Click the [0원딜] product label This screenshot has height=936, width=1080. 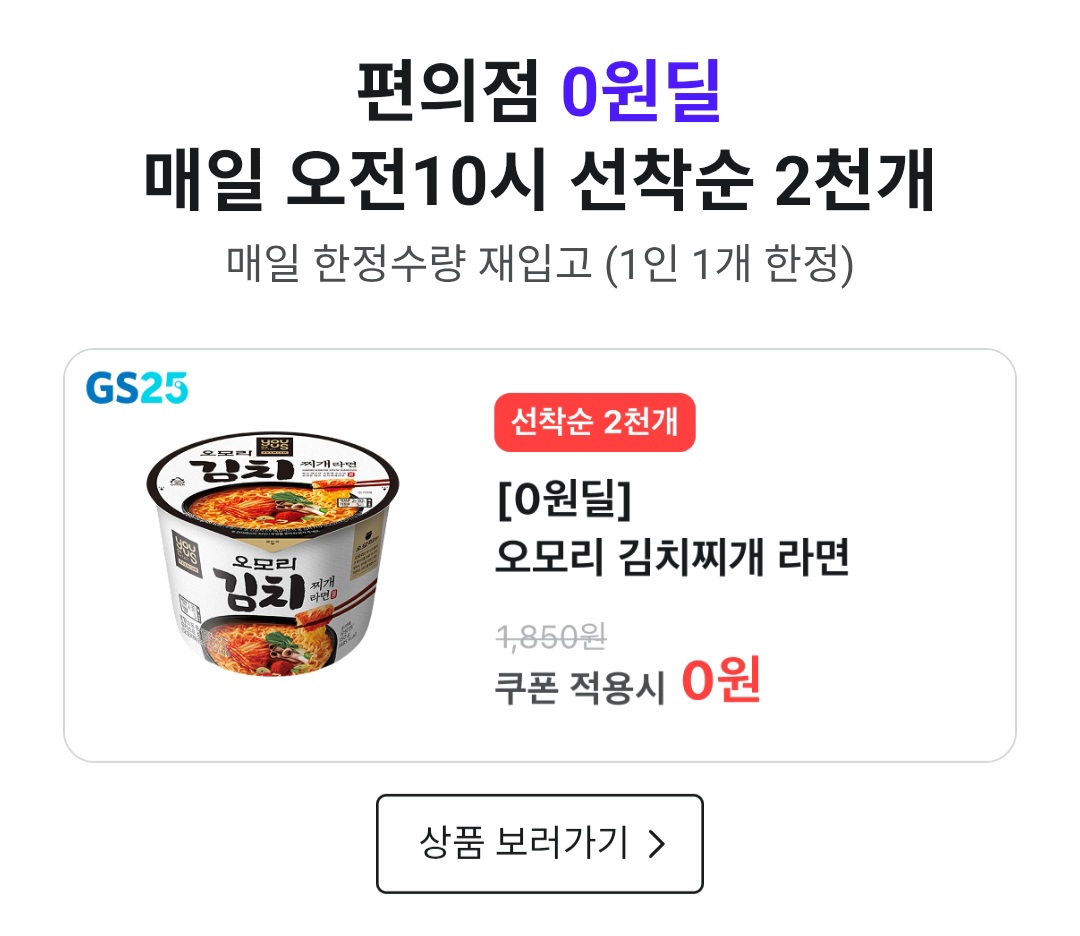[x=564, y=499]
